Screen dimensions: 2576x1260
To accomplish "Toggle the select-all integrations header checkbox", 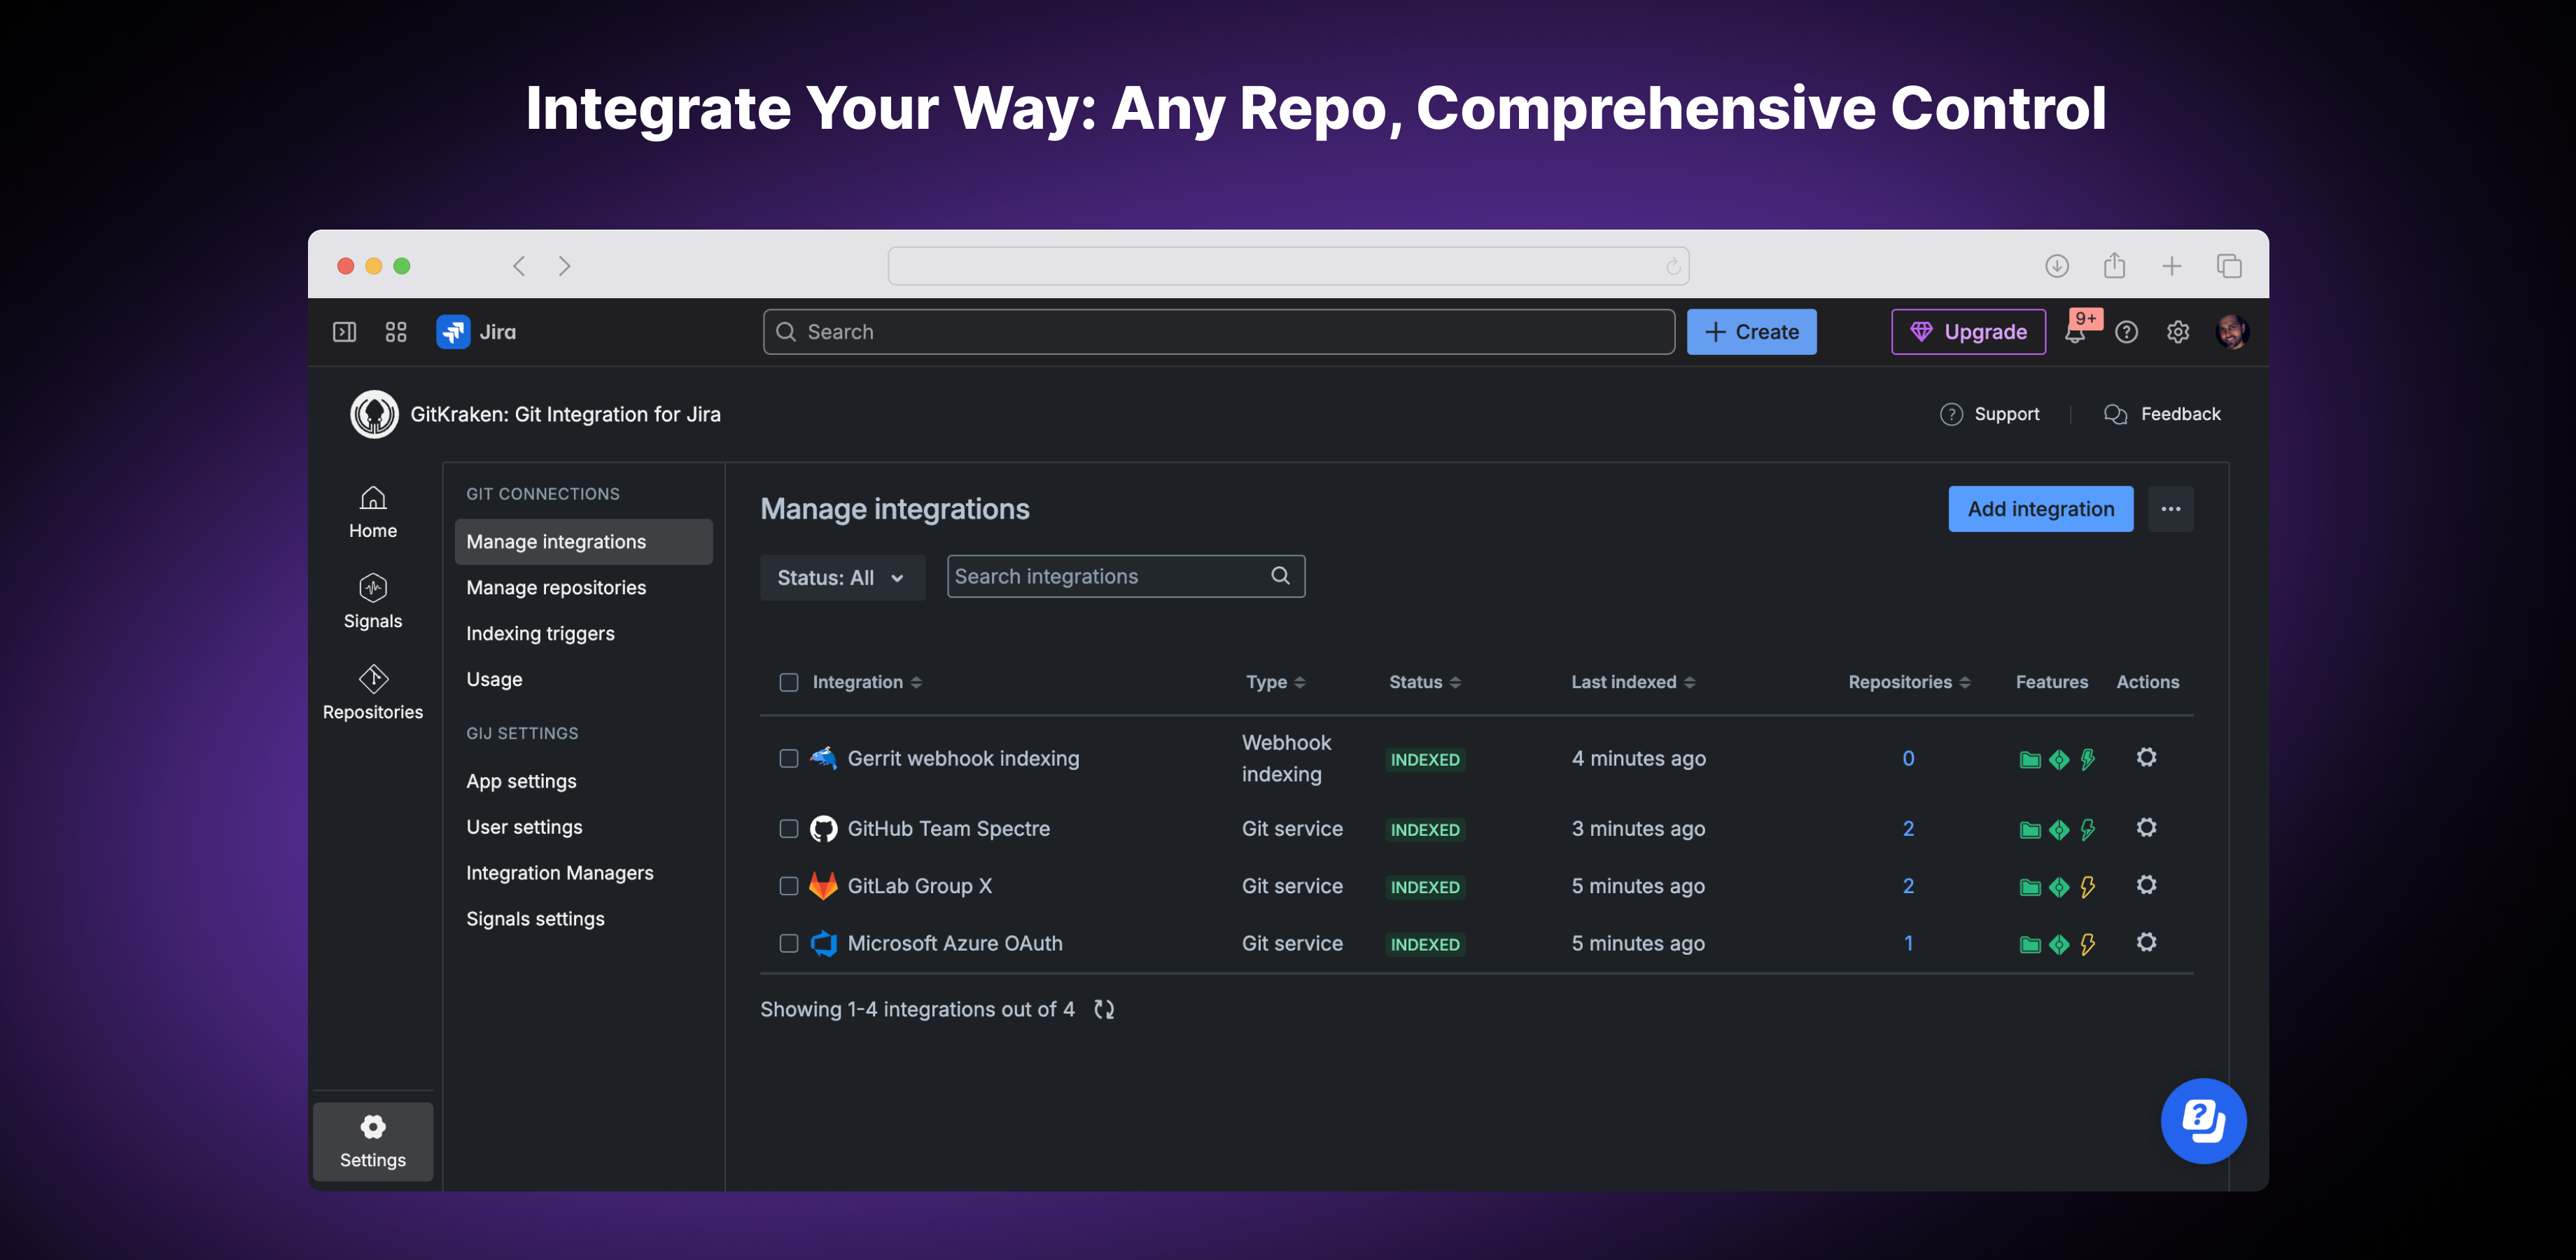I will tap(789, 682).
